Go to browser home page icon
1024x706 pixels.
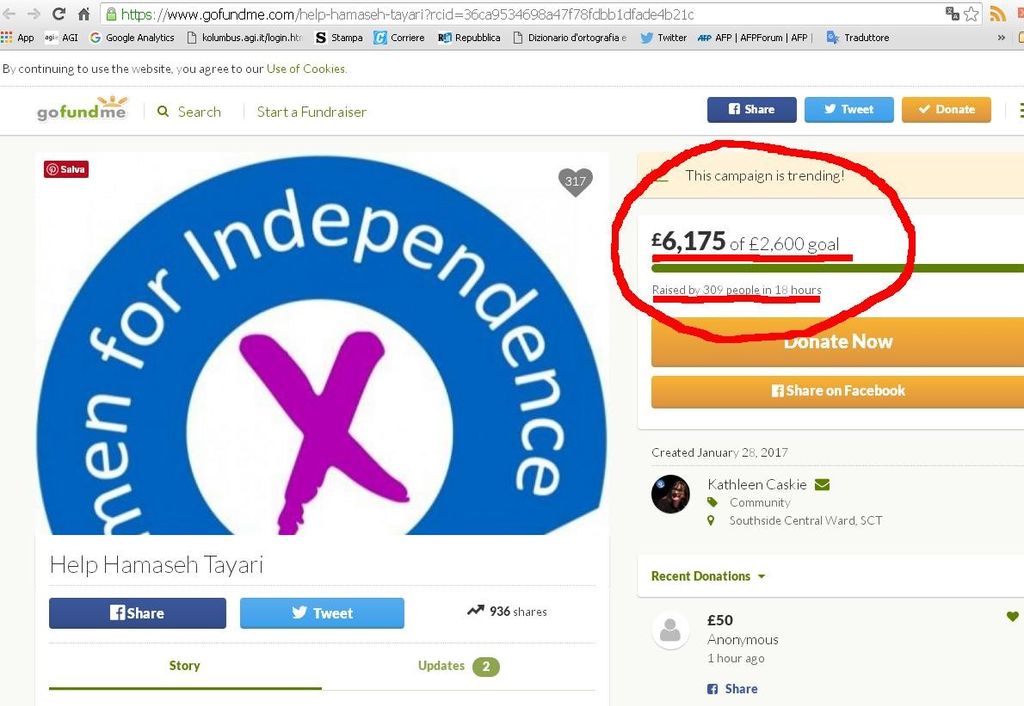pos(84,14)
